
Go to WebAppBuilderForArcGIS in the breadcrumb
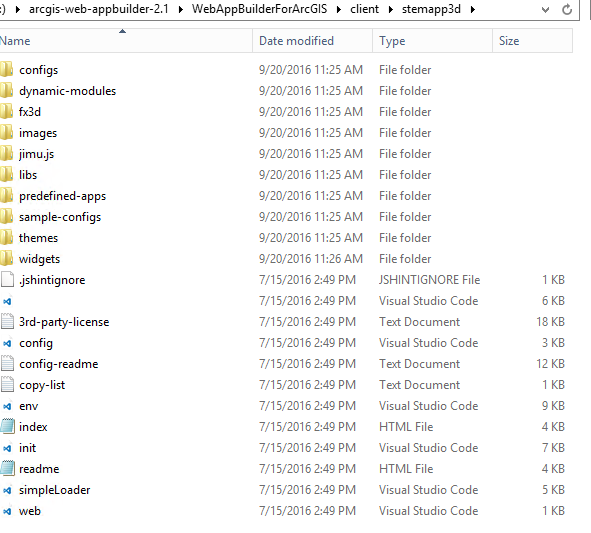[x=259, y=9]
